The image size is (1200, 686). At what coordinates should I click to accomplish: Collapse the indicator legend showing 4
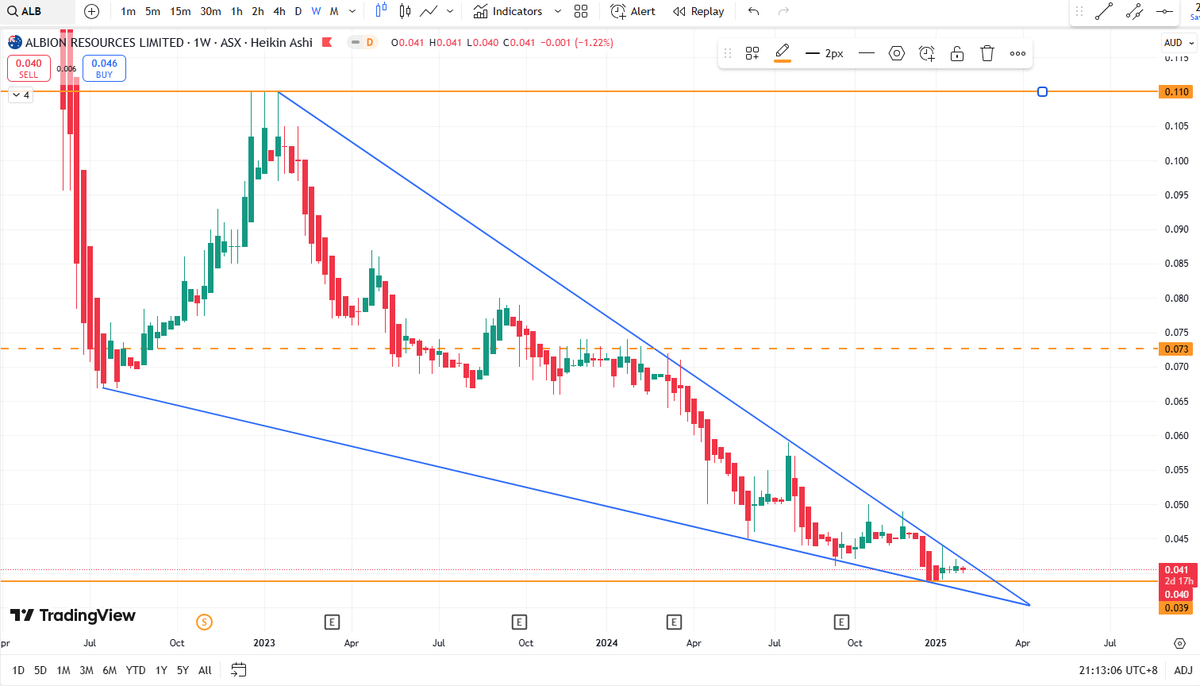pos(21,95)
